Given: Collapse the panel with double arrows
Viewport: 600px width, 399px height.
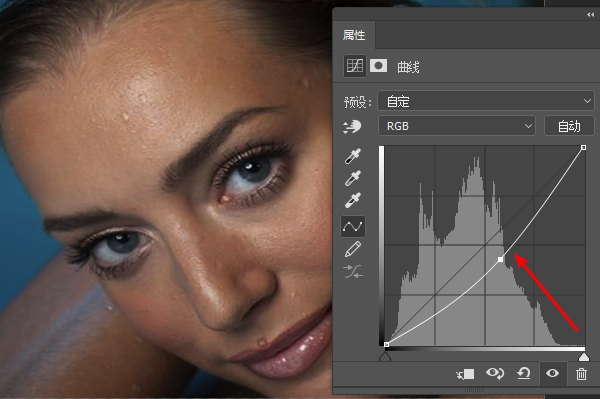Looking at the screenshot, I should (590, 15).
